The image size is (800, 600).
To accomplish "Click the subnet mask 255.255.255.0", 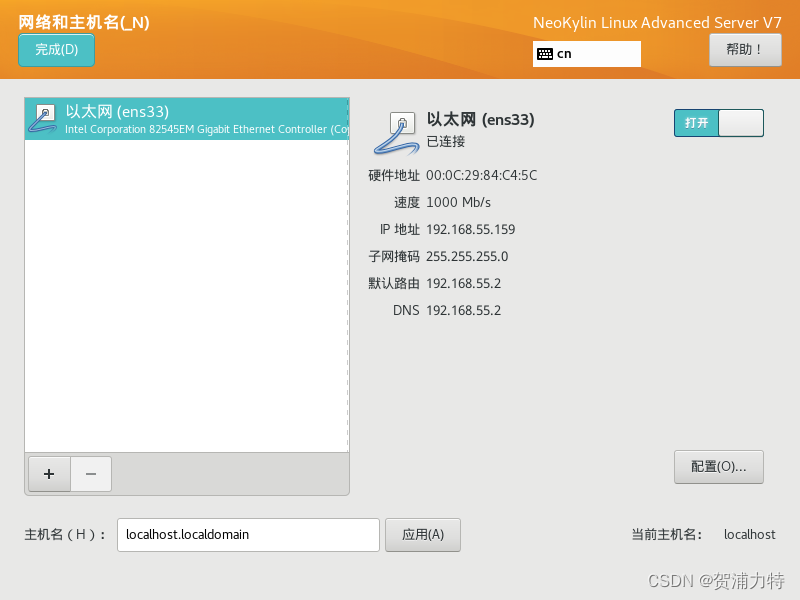I will pyautogui.click(x=467, y=257).
